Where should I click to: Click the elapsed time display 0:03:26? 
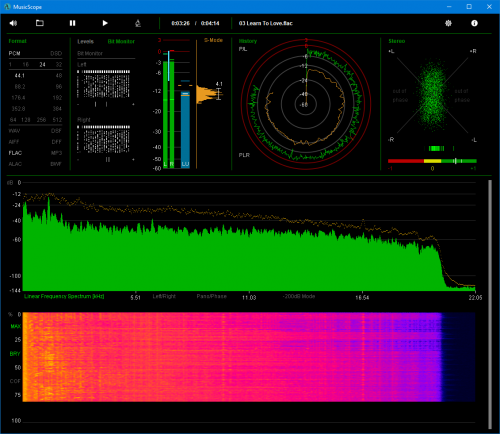[180, 23]
